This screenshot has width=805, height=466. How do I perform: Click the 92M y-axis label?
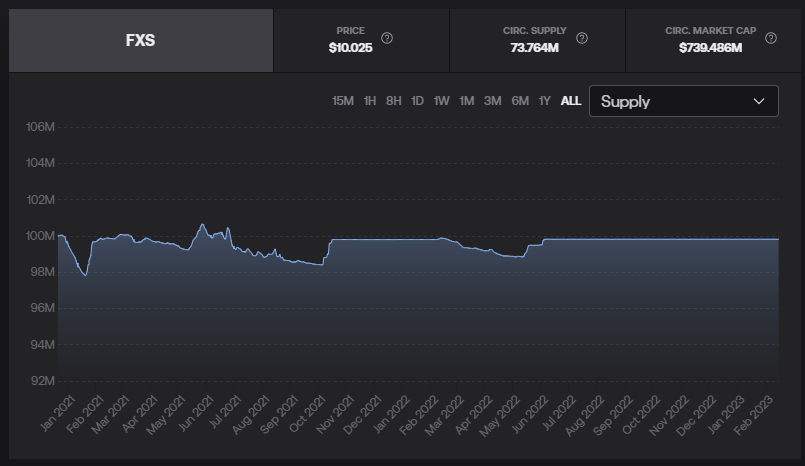point(43,381)
